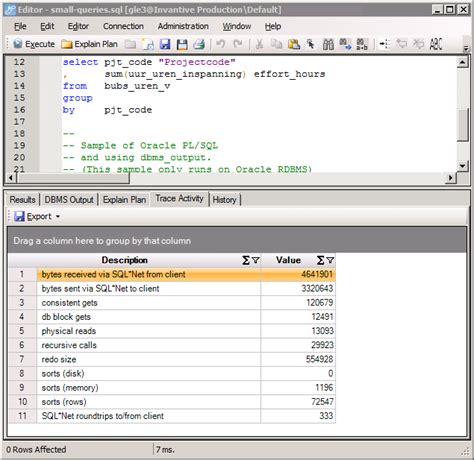Screen dimensions: 474x460
Task: Open the Description column filter funnel
Action: pyautogui.click(x=256, y=260)
